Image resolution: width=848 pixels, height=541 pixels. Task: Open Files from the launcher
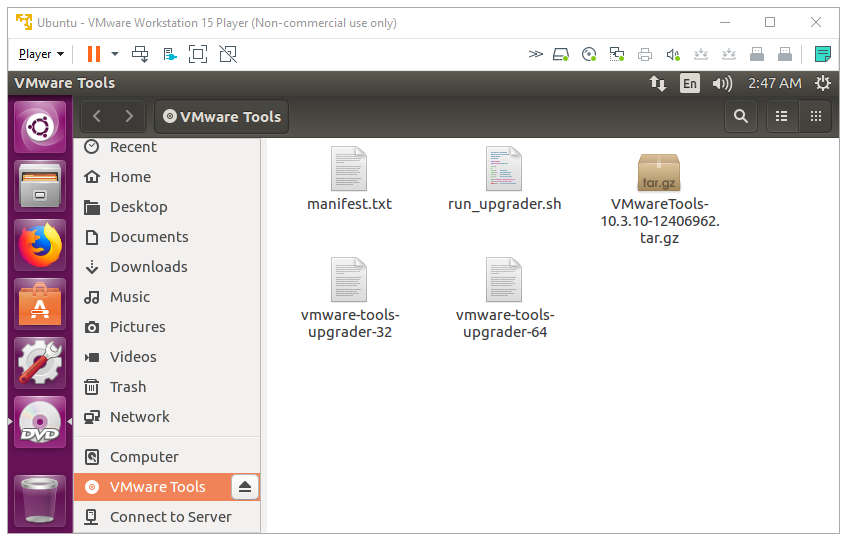click(x=40, y=186)
